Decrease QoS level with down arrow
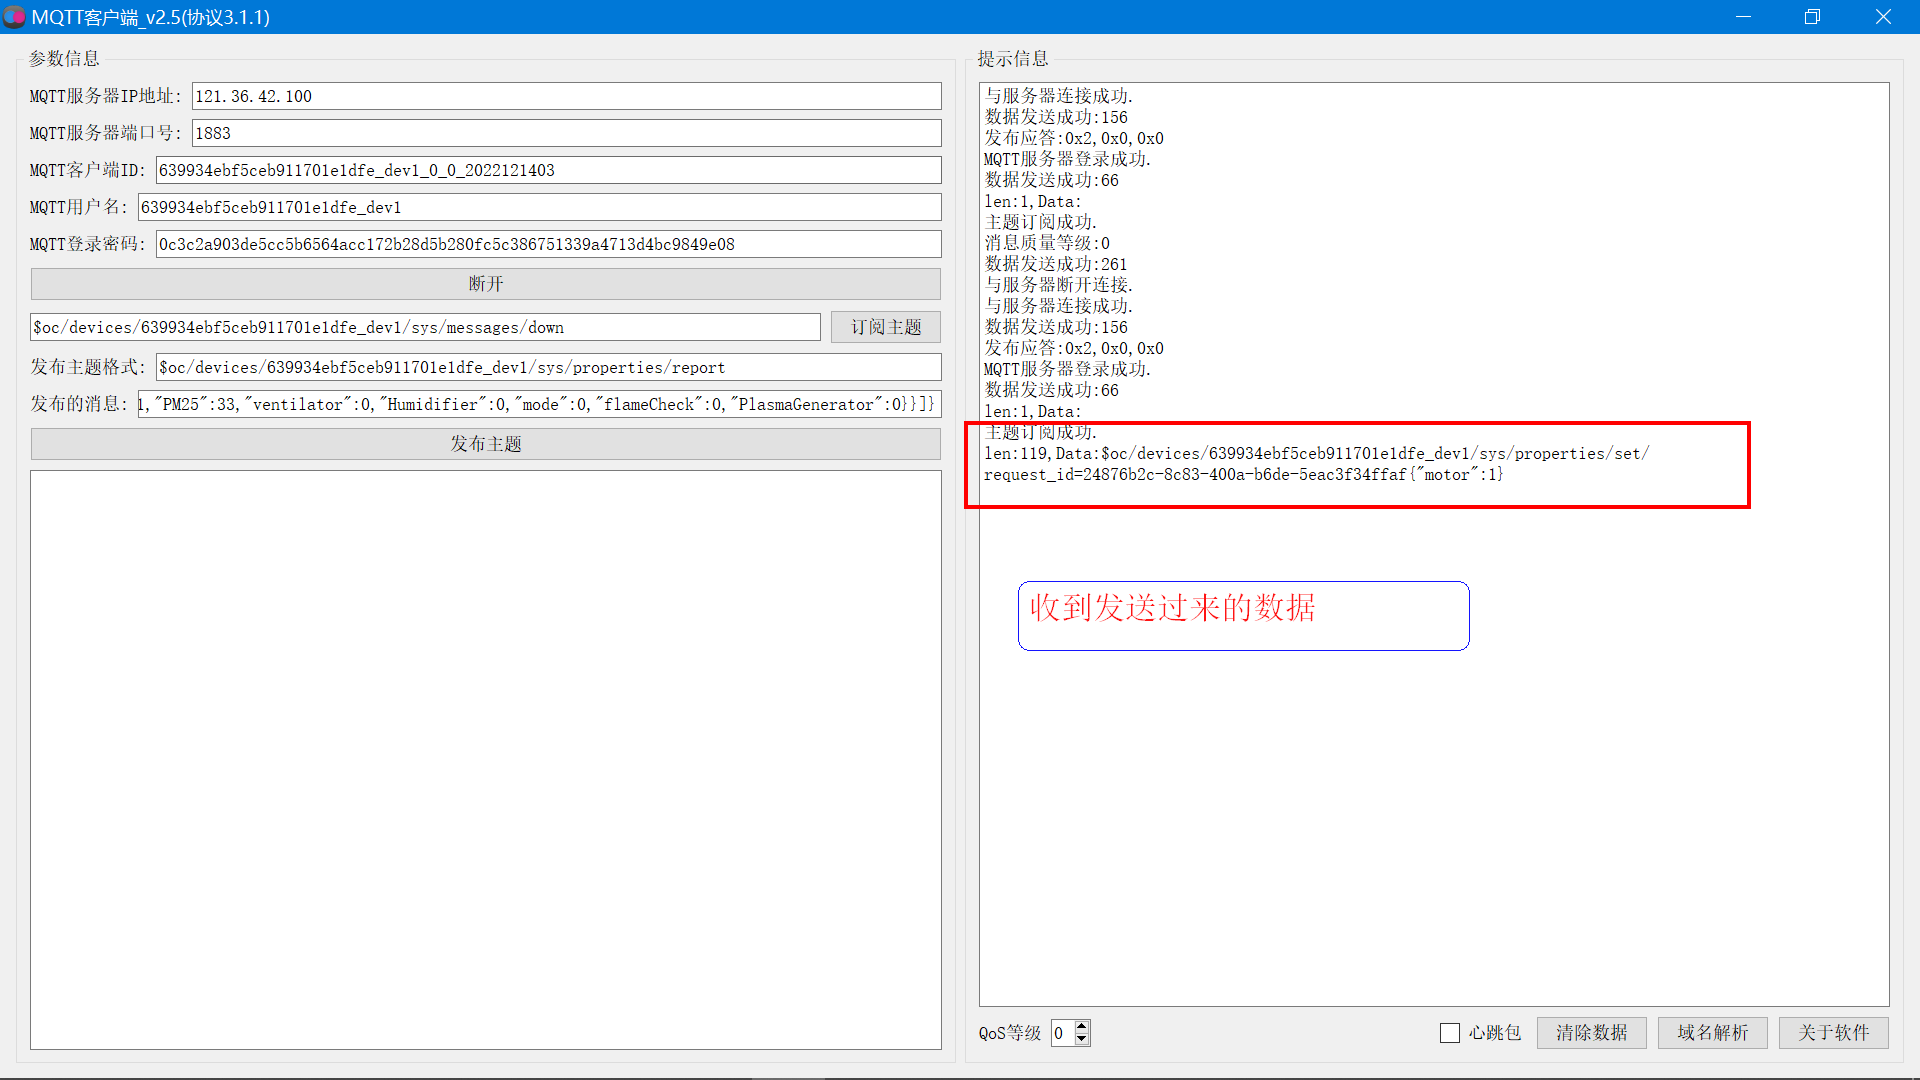 (1082, 1040)
